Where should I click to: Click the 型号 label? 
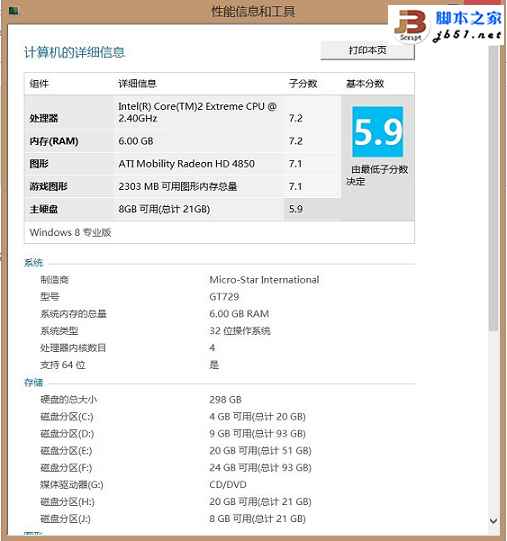click(49, 297)
